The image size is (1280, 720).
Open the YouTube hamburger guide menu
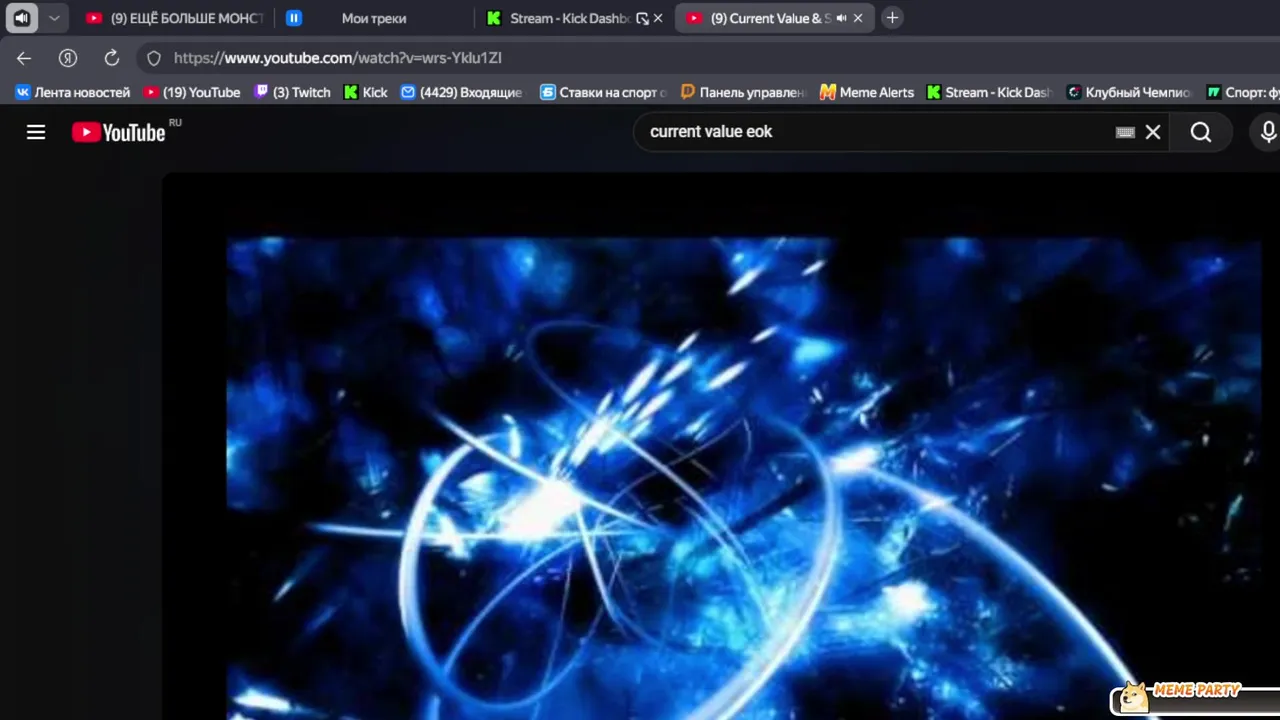pyautogui.click(x=36, y=132)
